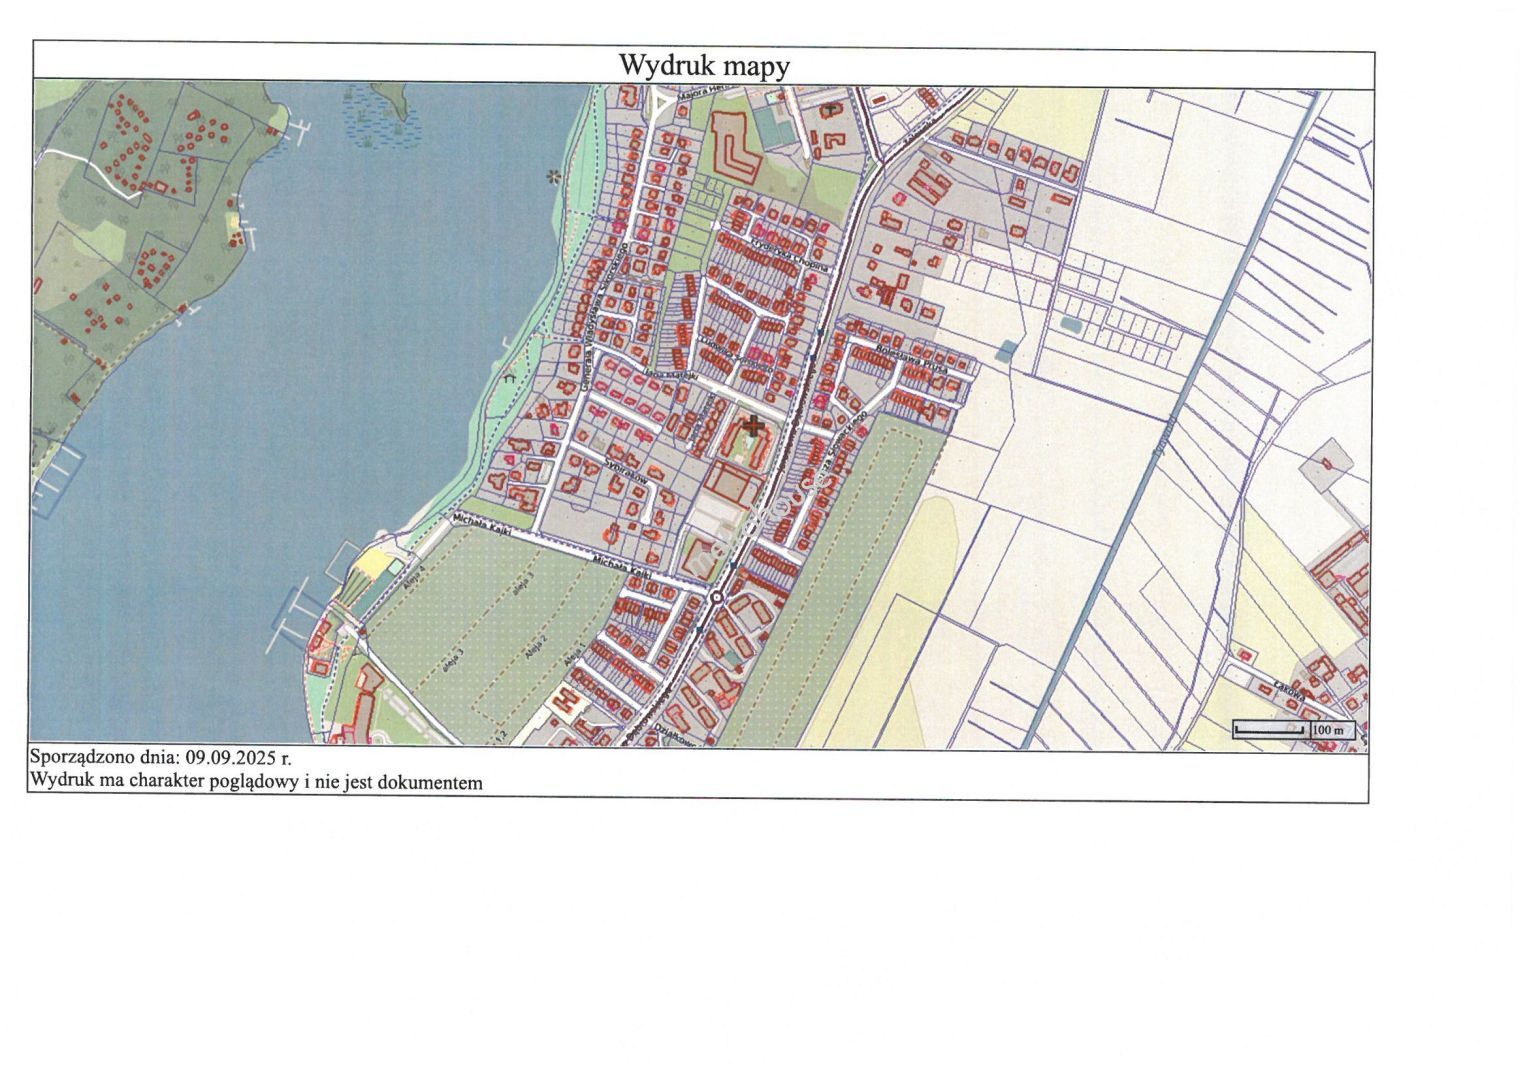1527x1080 pixels.
Task: Click the yellow beach area by the piers
Action: (x=371, y=563)
